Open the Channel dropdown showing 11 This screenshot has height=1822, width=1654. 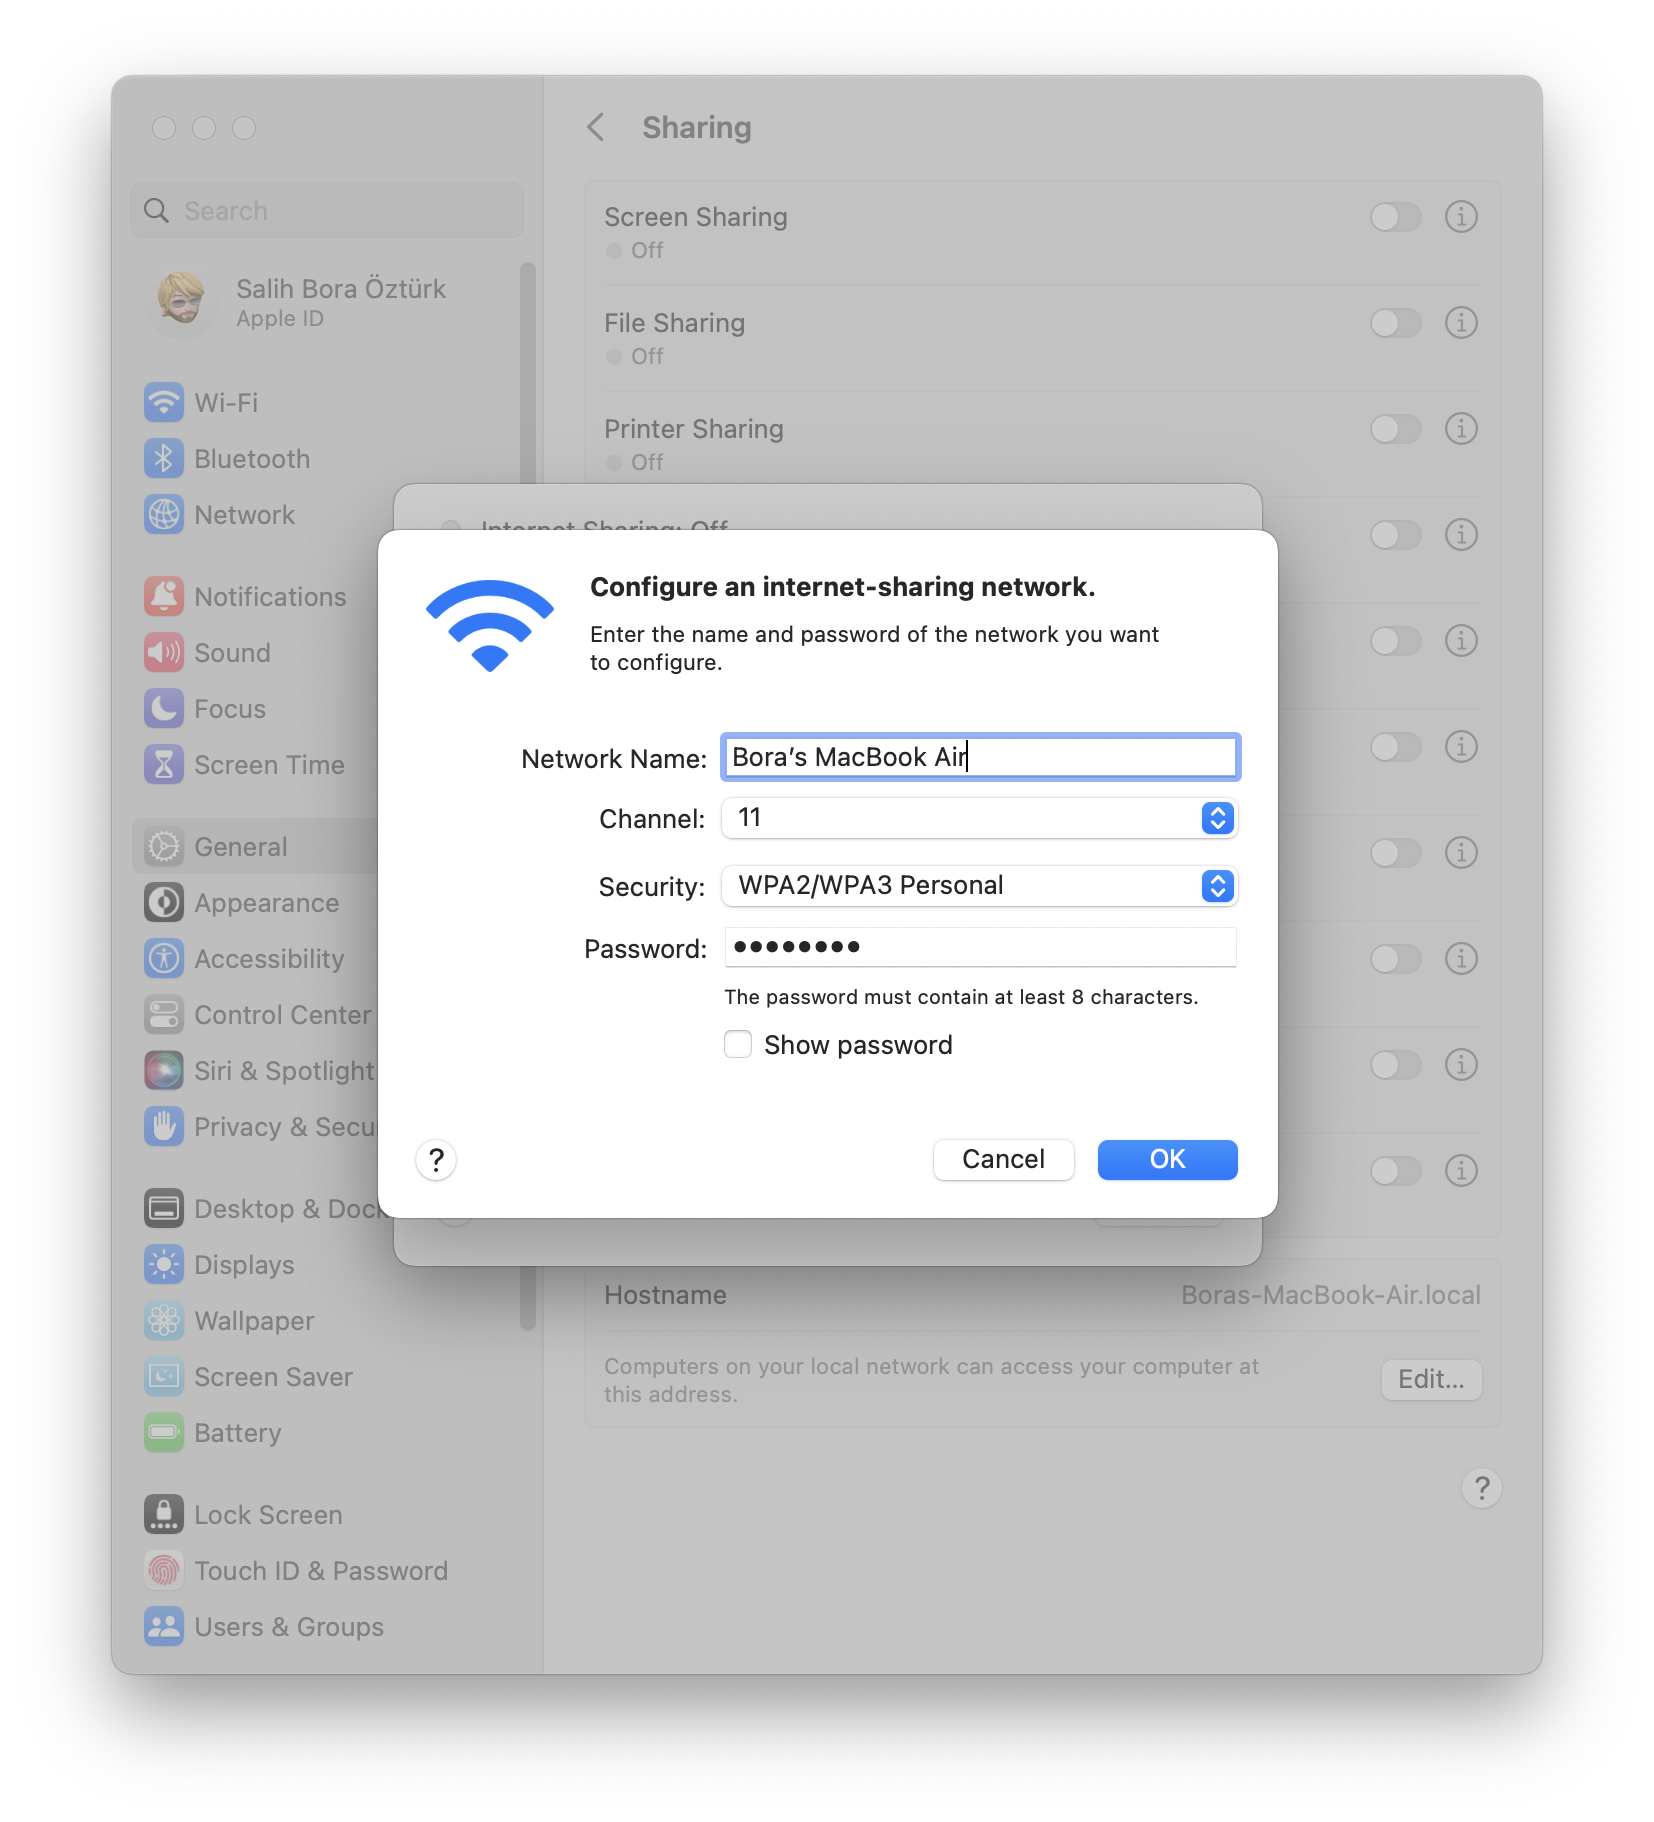(979, 818)
